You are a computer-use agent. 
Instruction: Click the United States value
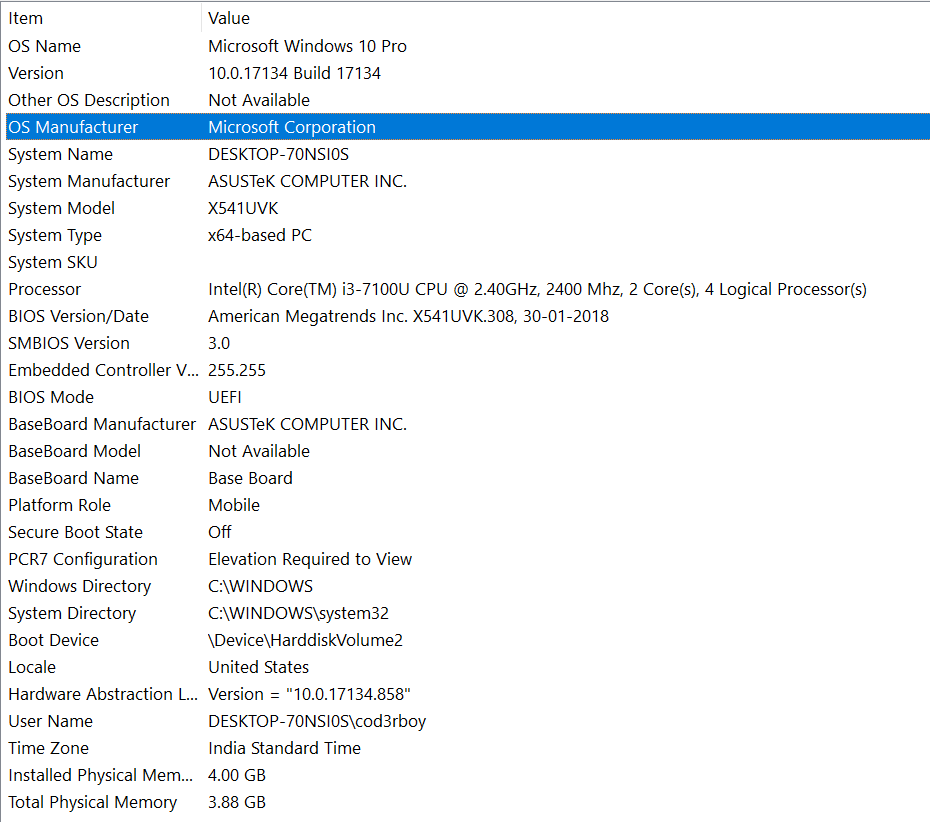(259, 667)
